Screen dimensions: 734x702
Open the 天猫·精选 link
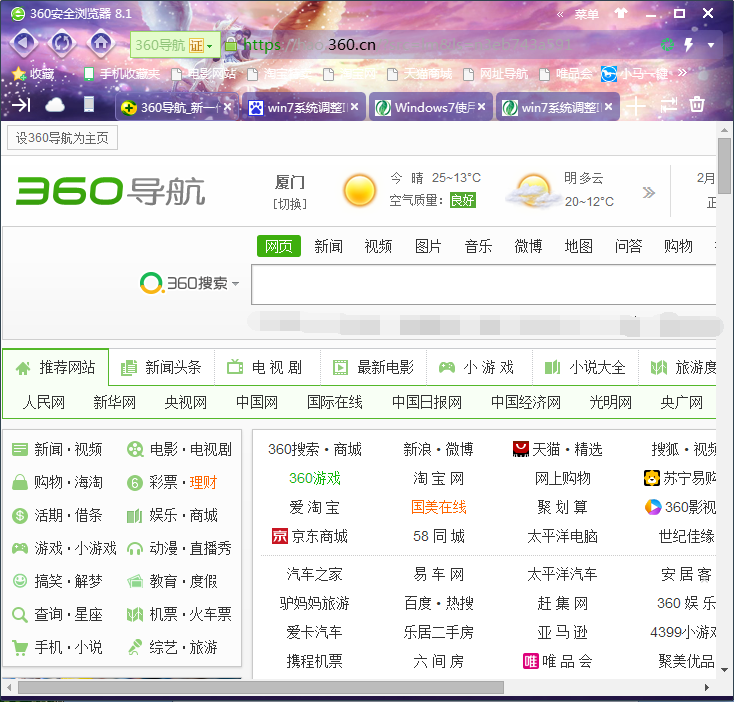click(558, 449)
